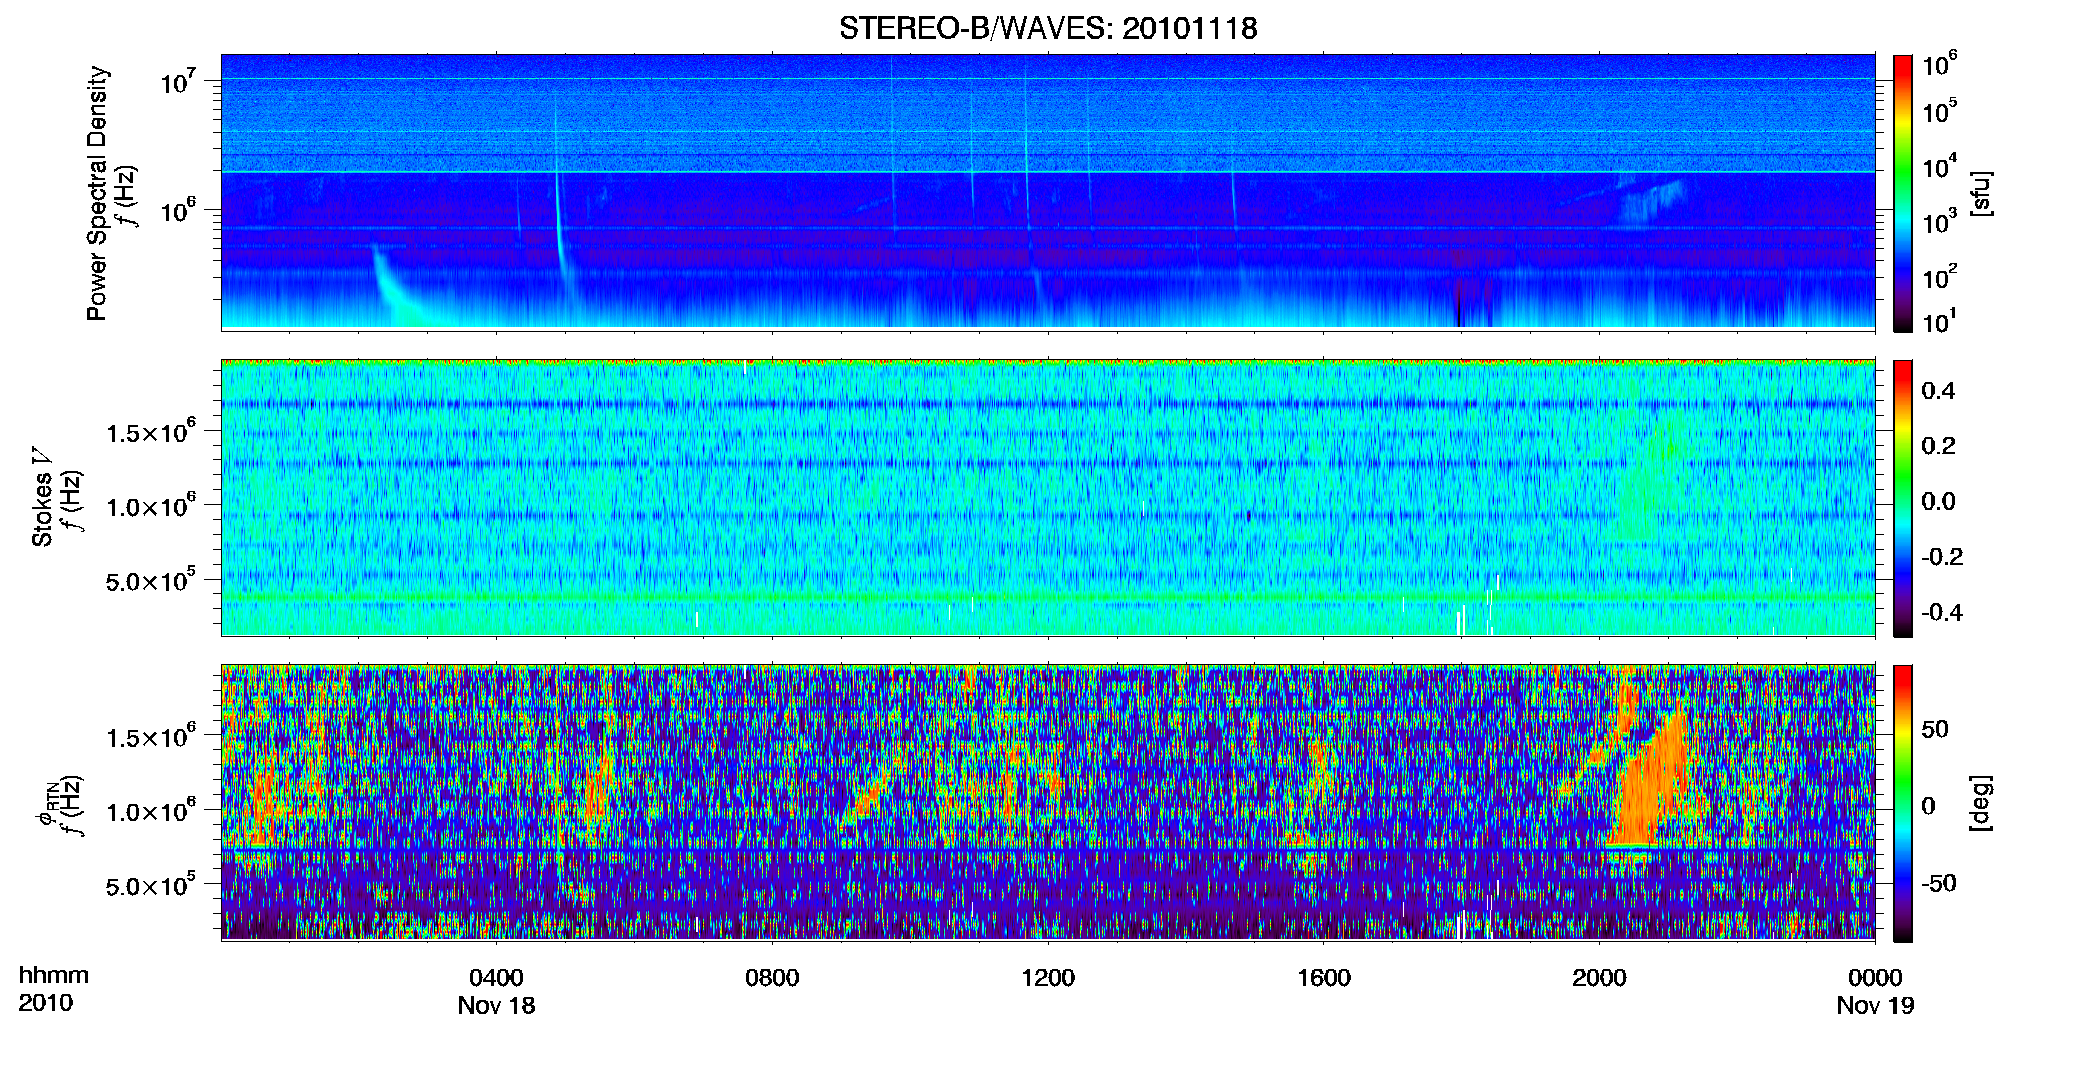Click the 0000 time tick label
The width and height of the screenshot is (2096, 1080).
[x=1875, y=978]
